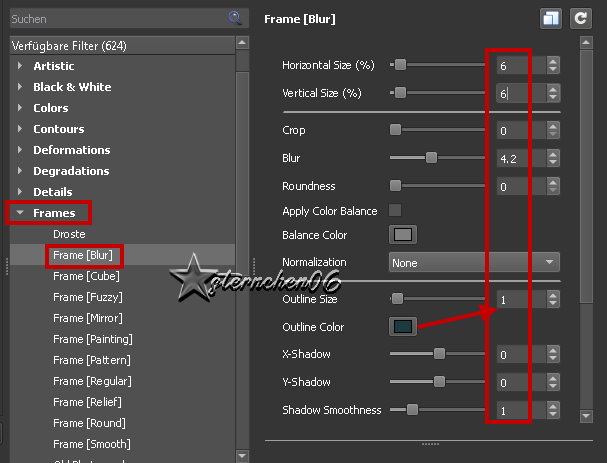This screenshot has width=607, height=463.
Task: Increase the Vertical Size stepper value
Action: [x=553, y=88]
